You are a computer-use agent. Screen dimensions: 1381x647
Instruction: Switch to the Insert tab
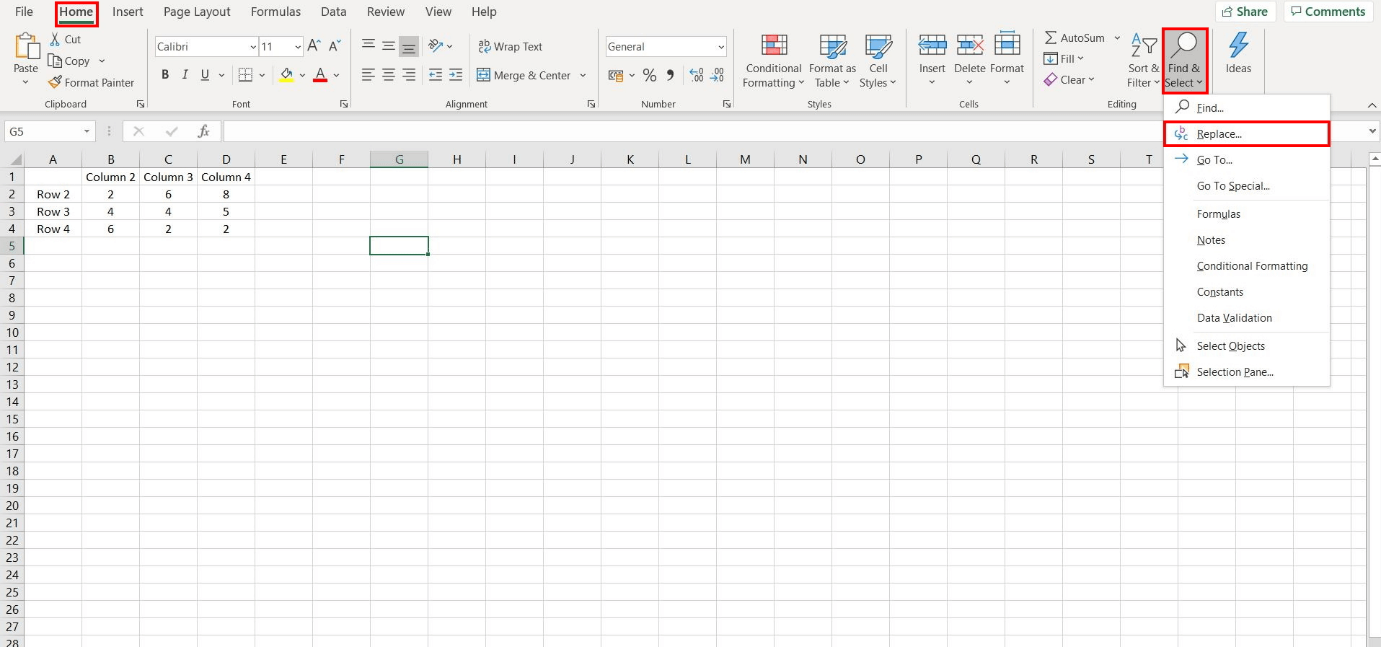[127, 12]
